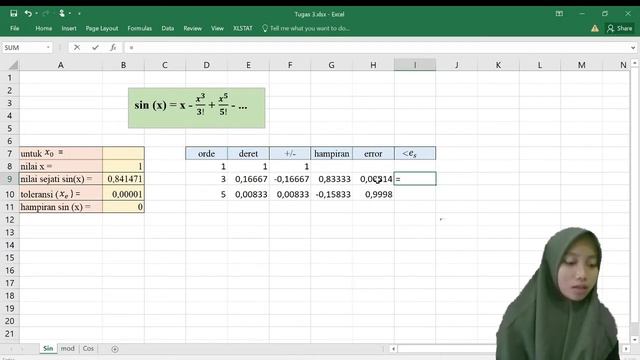
Task: Select row 15 header
Action: tap(9, 258)
